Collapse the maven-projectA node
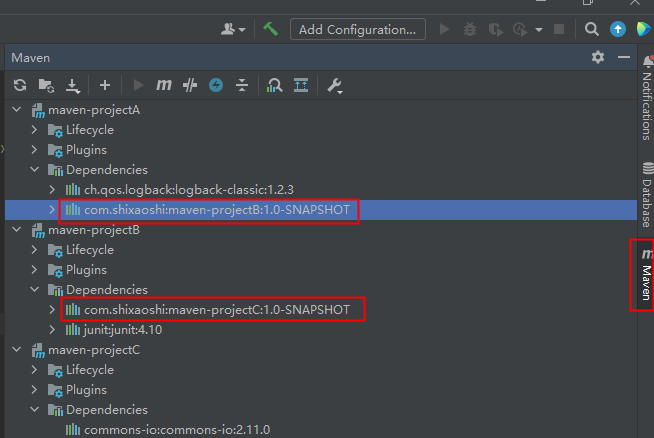The image size is (654, 438). tap(17, 110)
